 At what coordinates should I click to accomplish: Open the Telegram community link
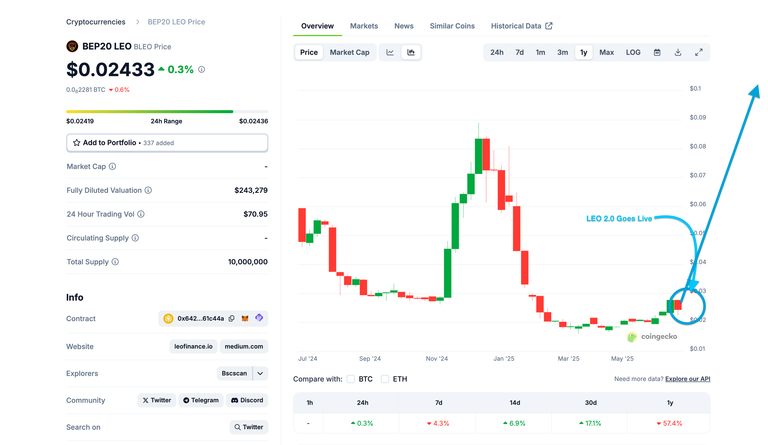201,400
